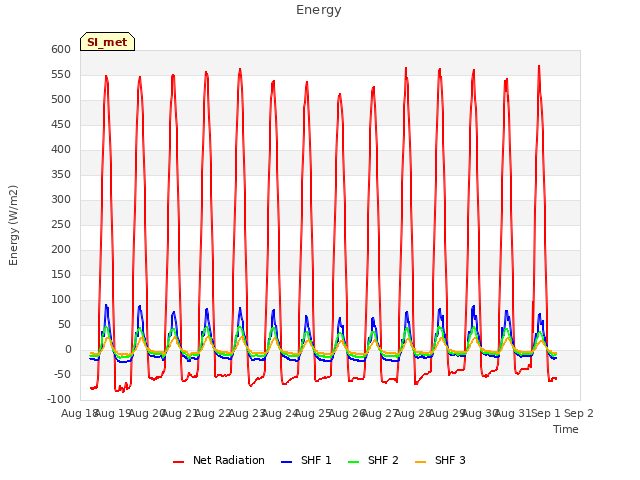
Task: Click the 200 y-axis tick label
Action: tap(61, 249)
